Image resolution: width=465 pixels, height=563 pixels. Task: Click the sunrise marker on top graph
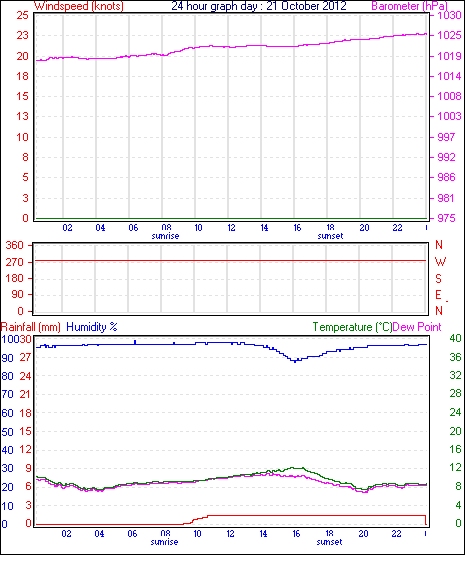(165, 236)
